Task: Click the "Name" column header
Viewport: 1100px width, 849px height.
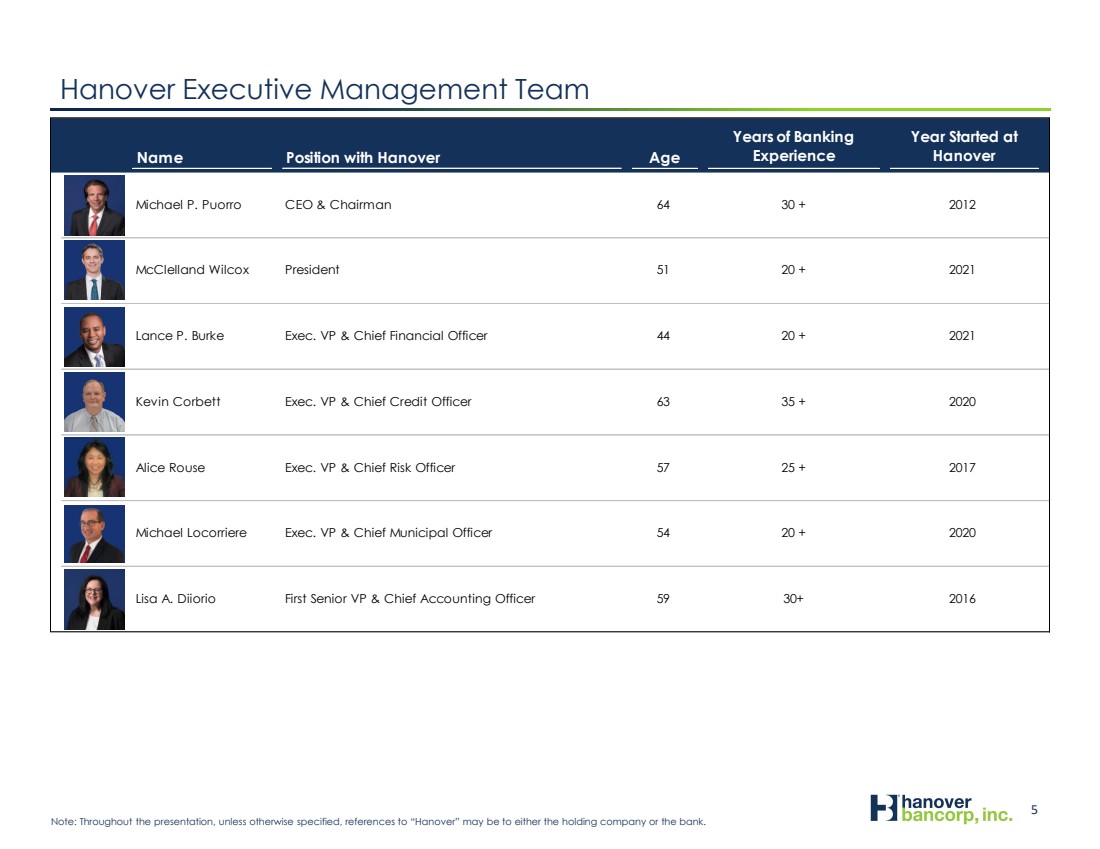Action: click(x=160, y=158)
